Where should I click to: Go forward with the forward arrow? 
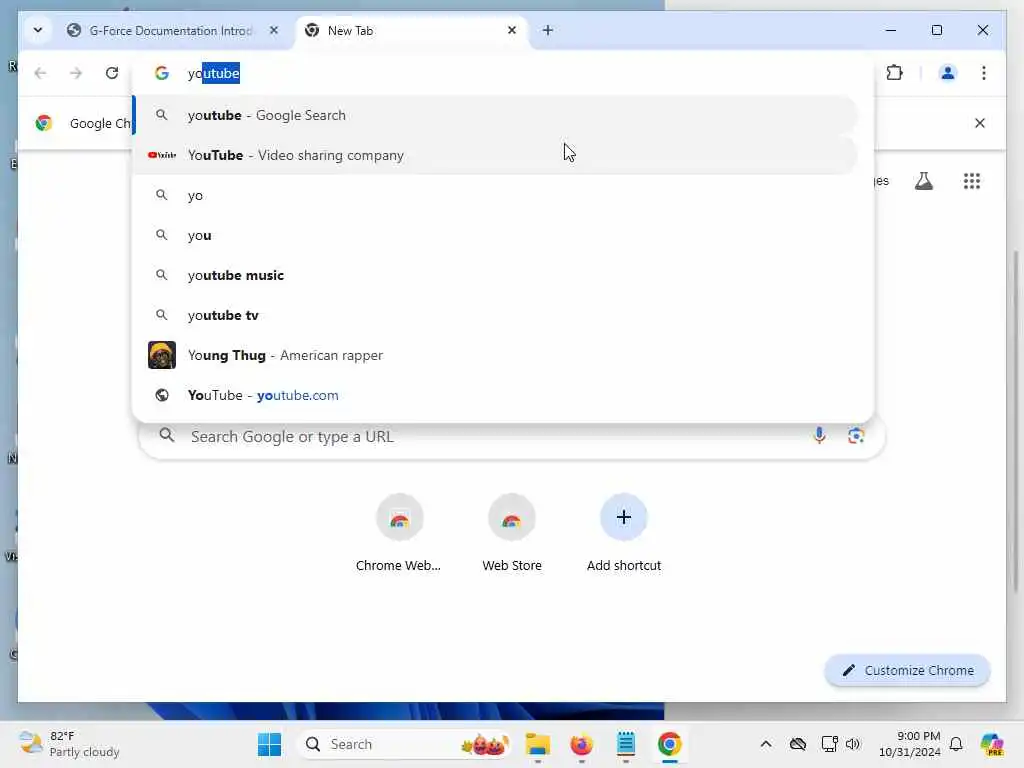(x=76, y=73)
